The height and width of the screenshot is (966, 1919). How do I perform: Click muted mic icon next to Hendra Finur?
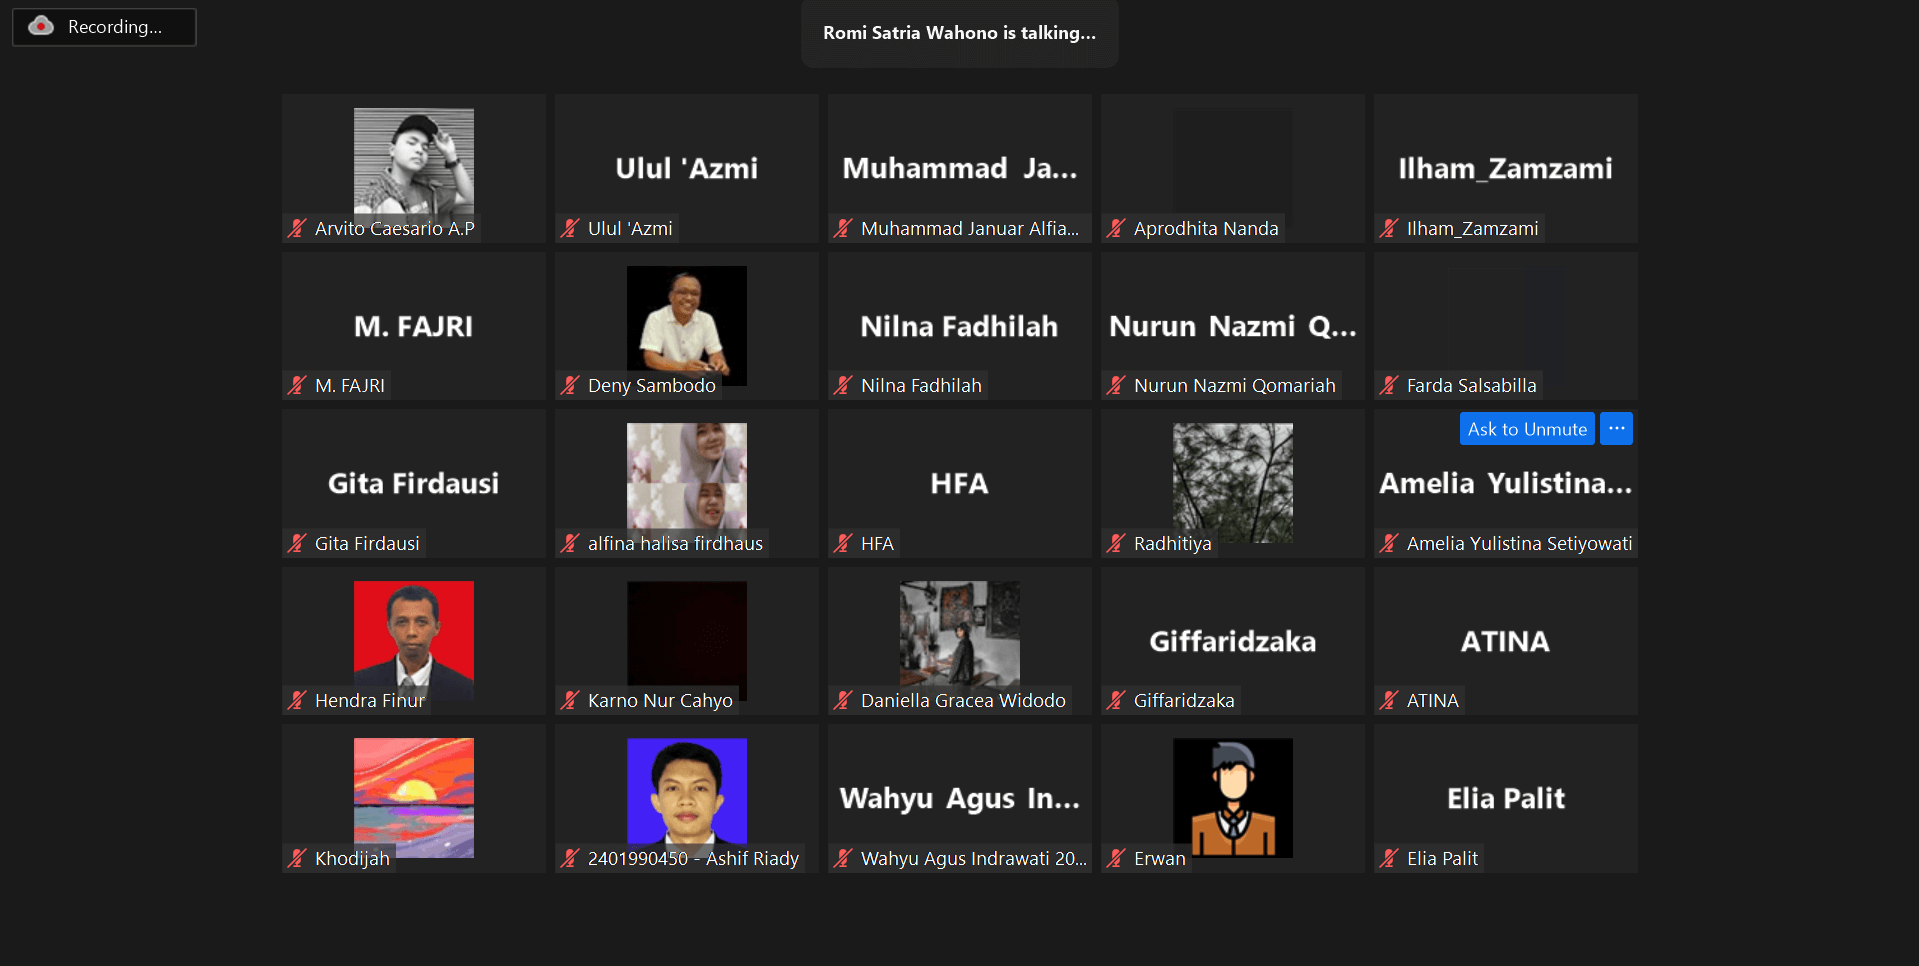tap(297, 700)
